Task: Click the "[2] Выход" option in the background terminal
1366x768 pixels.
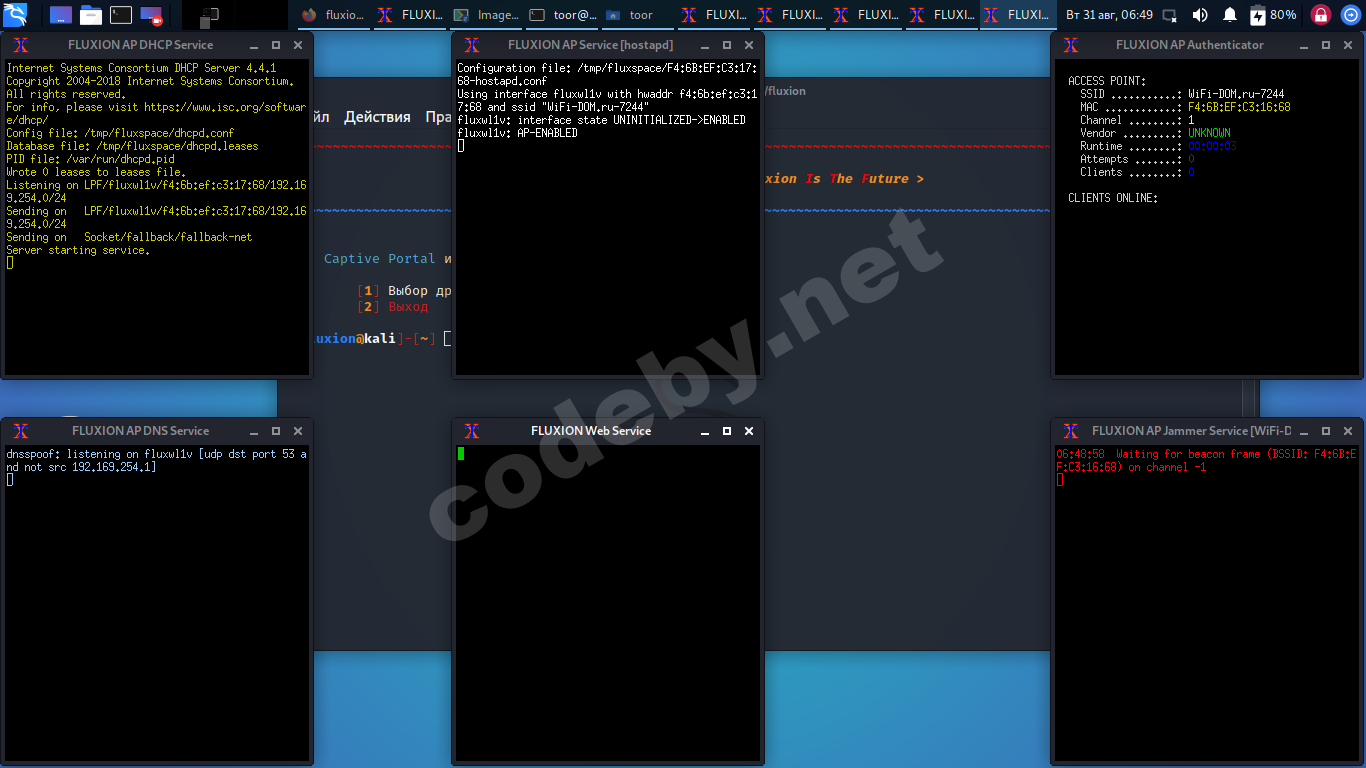Action: click(x=393, y=307)
